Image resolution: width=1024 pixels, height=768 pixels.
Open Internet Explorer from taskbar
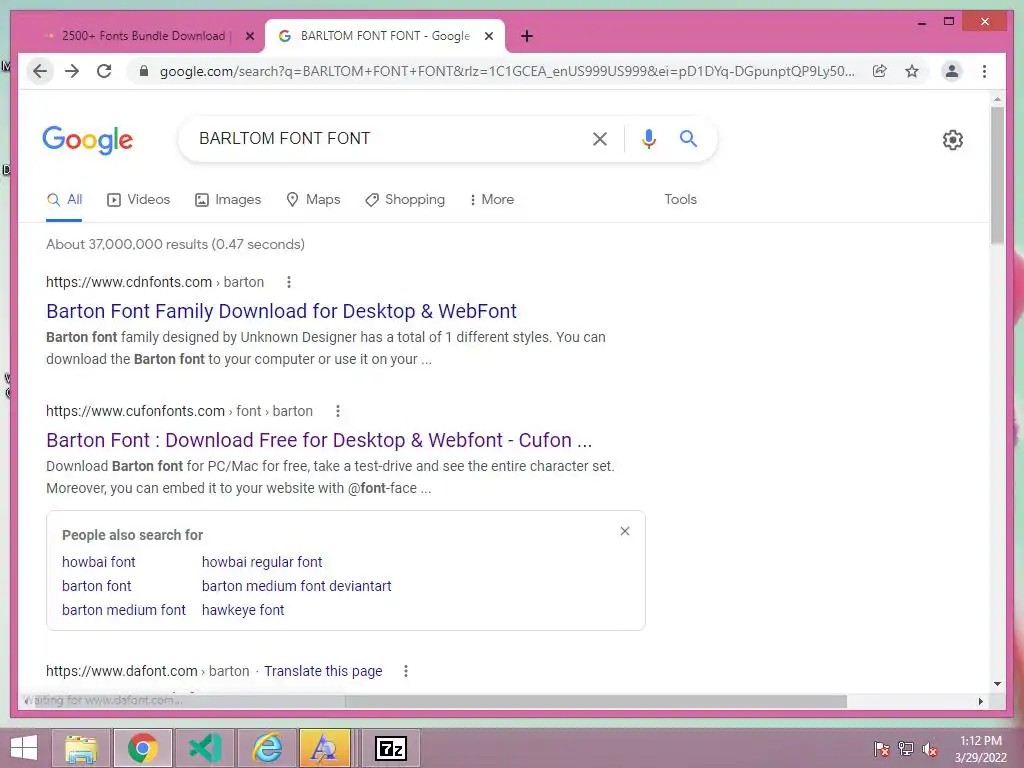pyautogui.click(x=267, y=748)
